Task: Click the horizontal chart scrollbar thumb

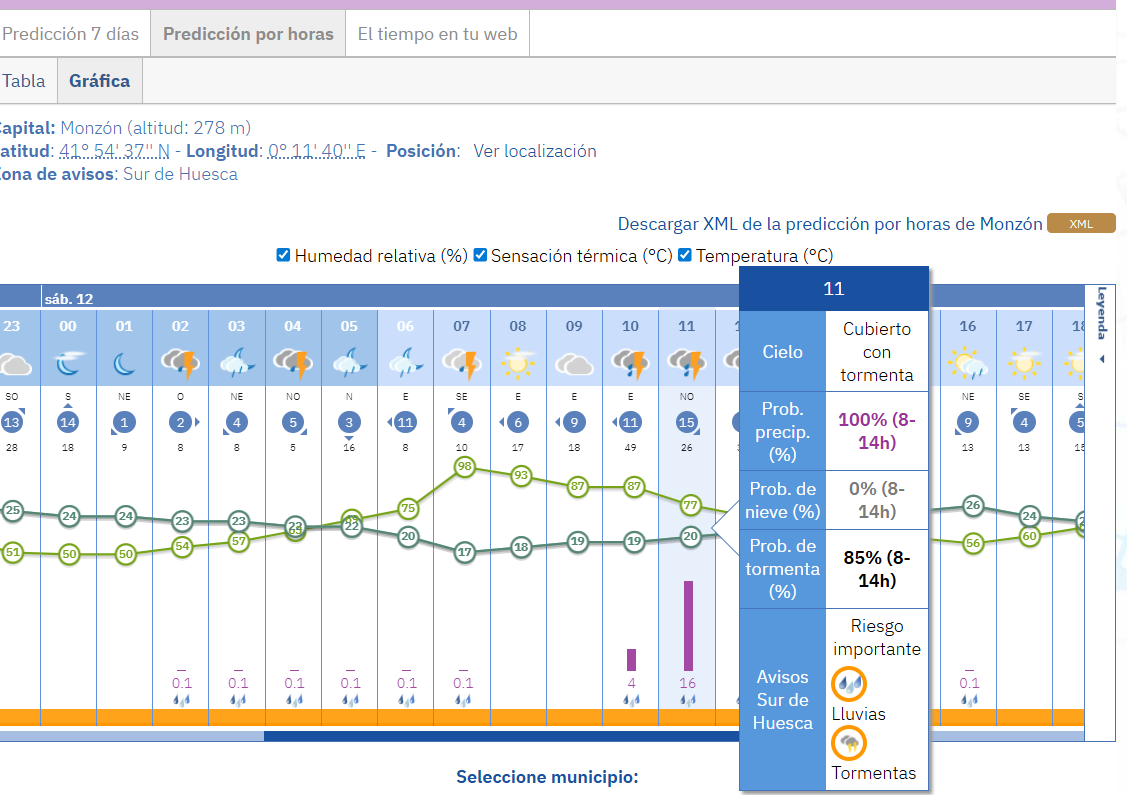Action: (x=500, y=736)
